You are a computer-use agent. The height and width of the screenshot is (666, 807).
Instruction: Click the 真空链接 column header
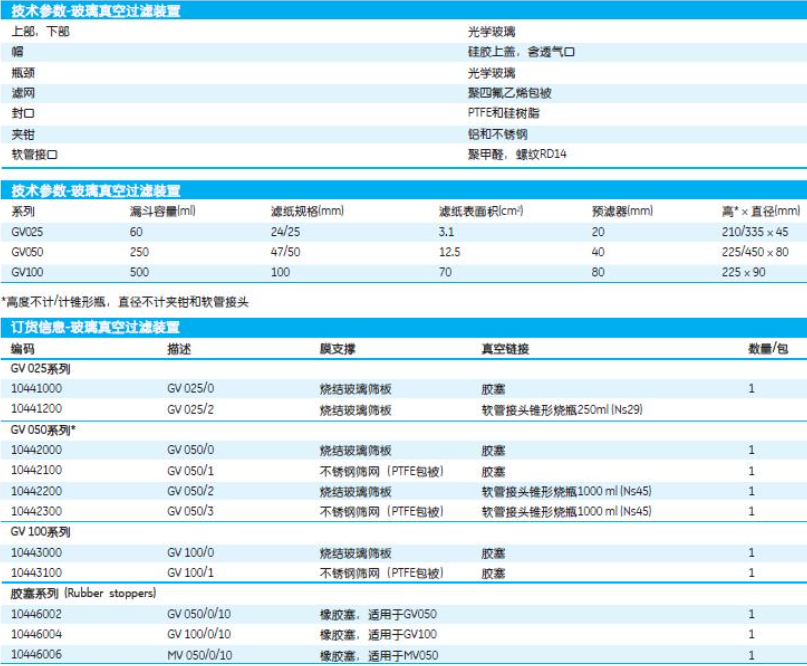[x=505, y=349]
